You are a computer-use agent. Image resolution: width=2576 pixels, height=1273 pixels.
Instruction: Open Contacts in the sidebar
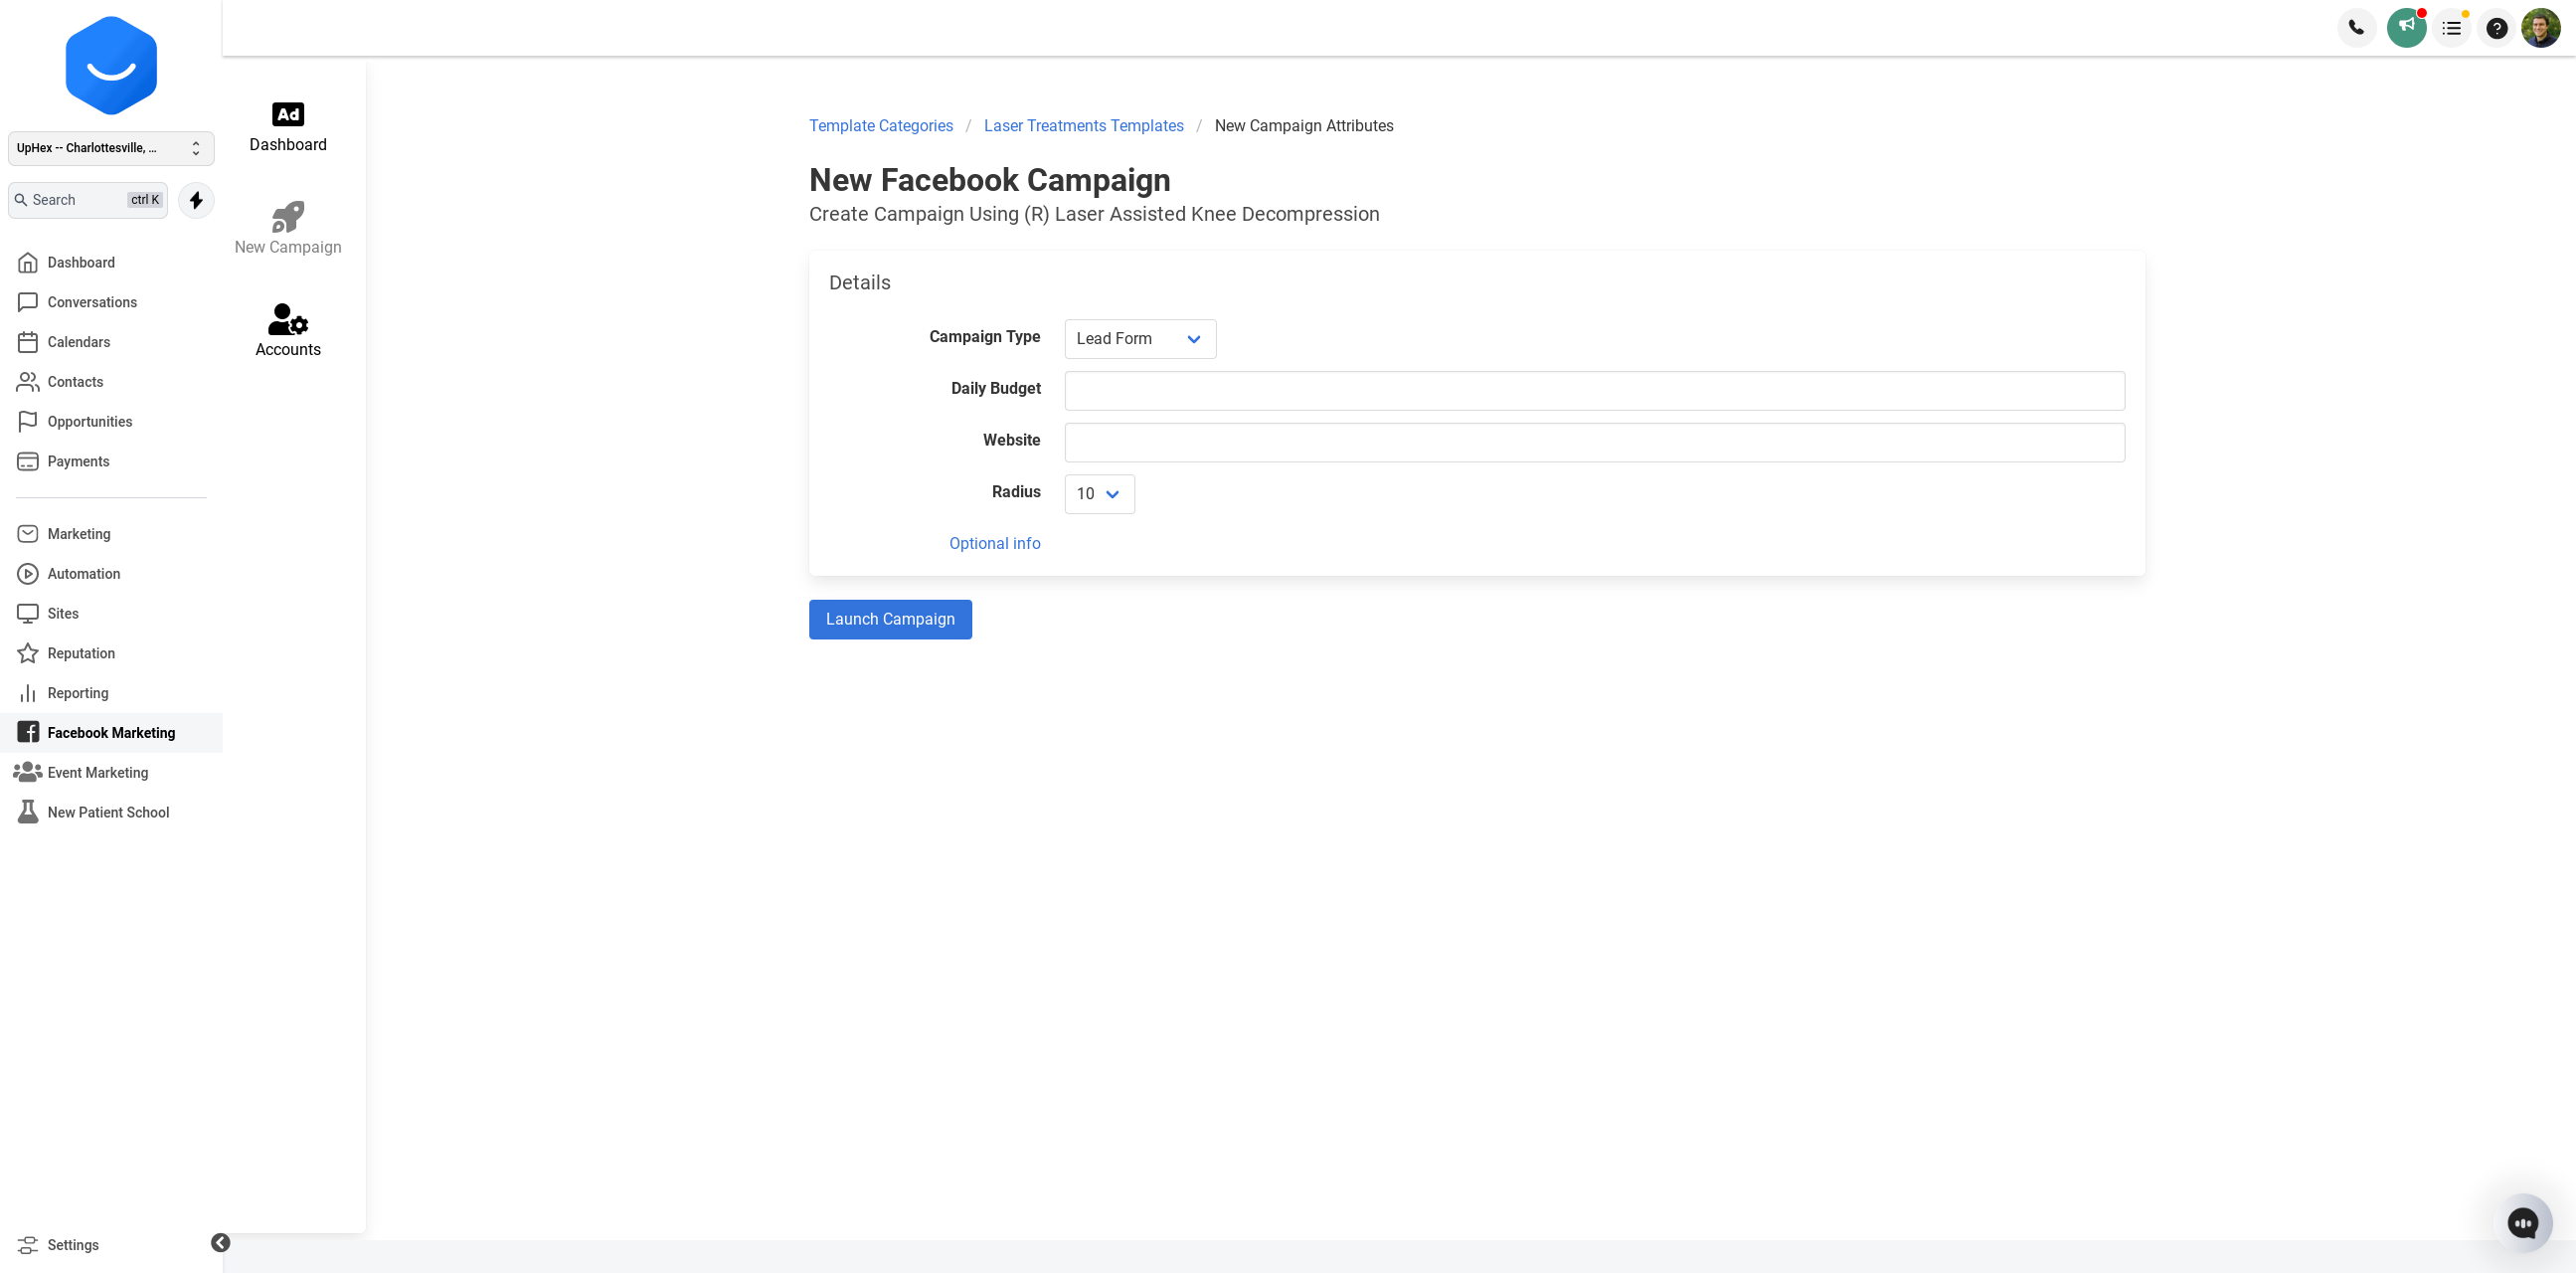tap(111, 382)
